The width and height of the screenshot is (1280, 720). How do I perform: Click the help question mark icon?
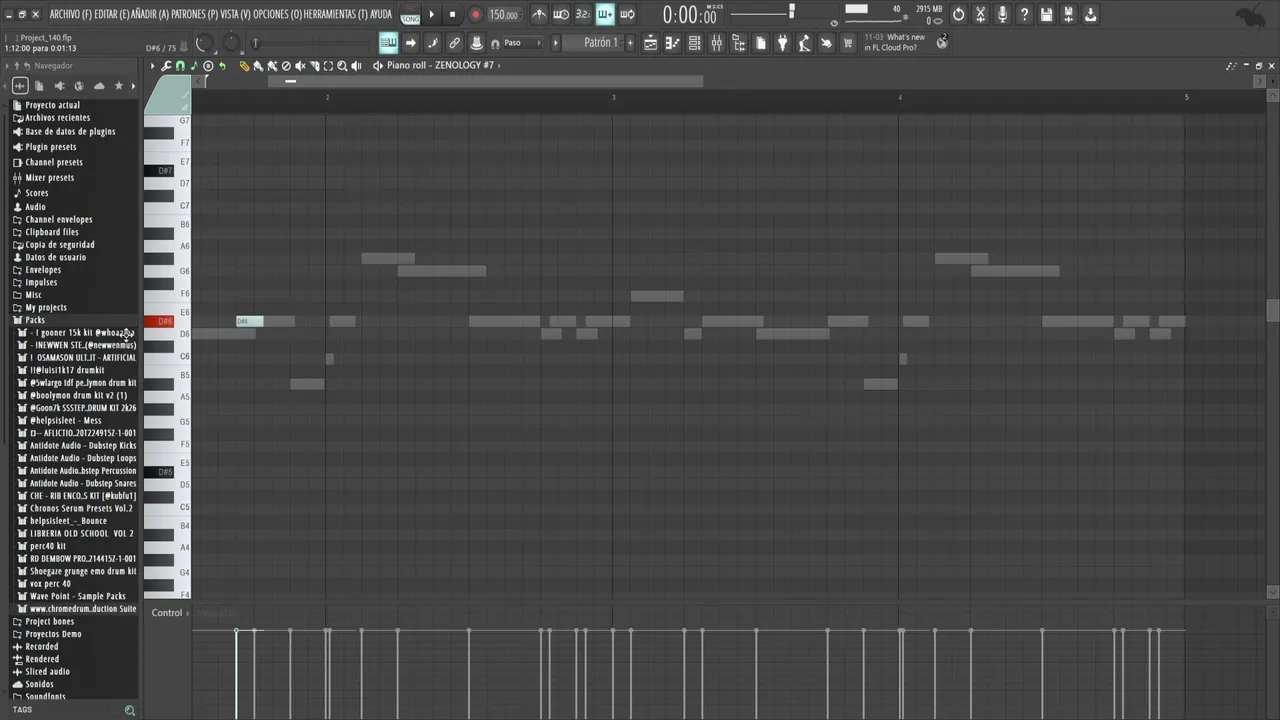(x=1024, y=15)
